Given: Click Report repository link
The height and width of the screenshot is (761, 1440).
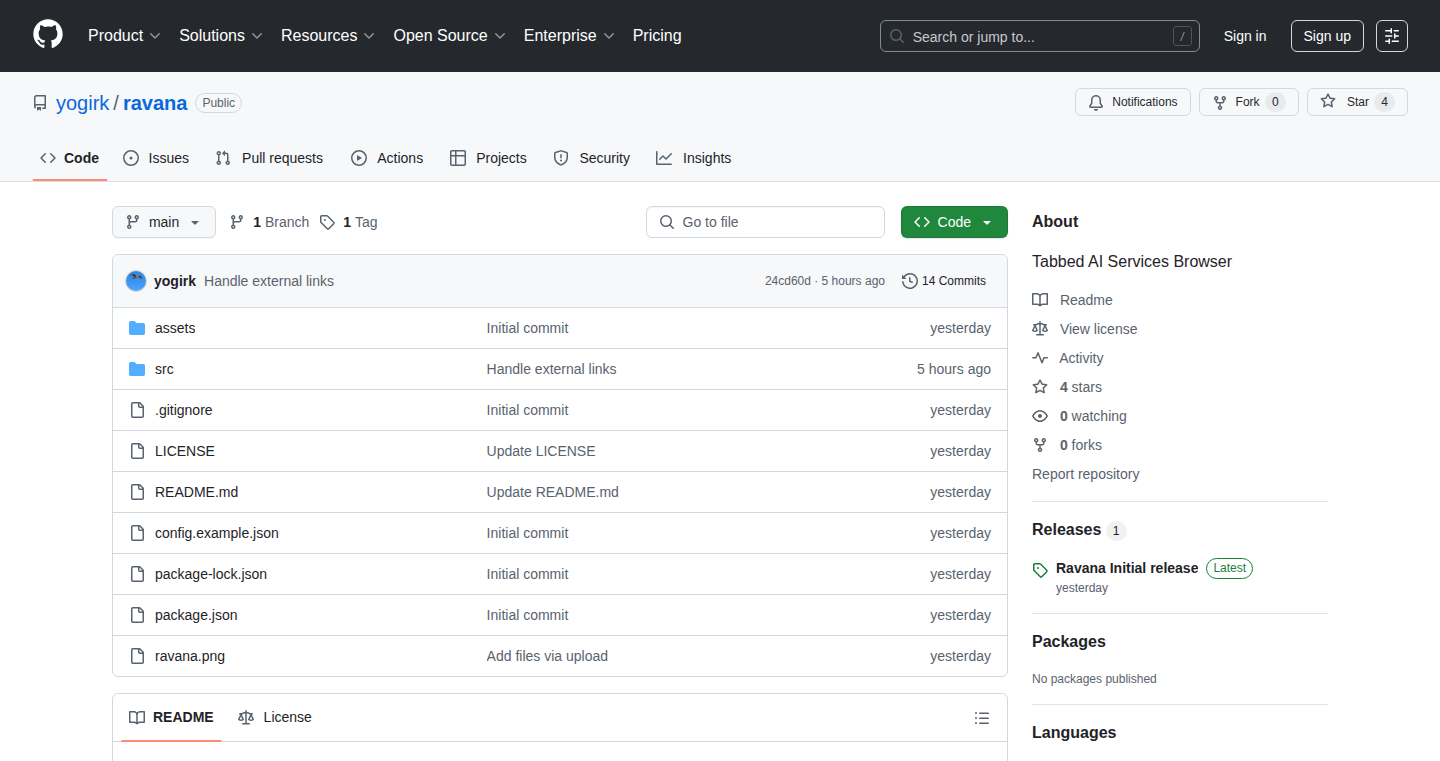Looking at the screenshot, I should click(1086, 474).
